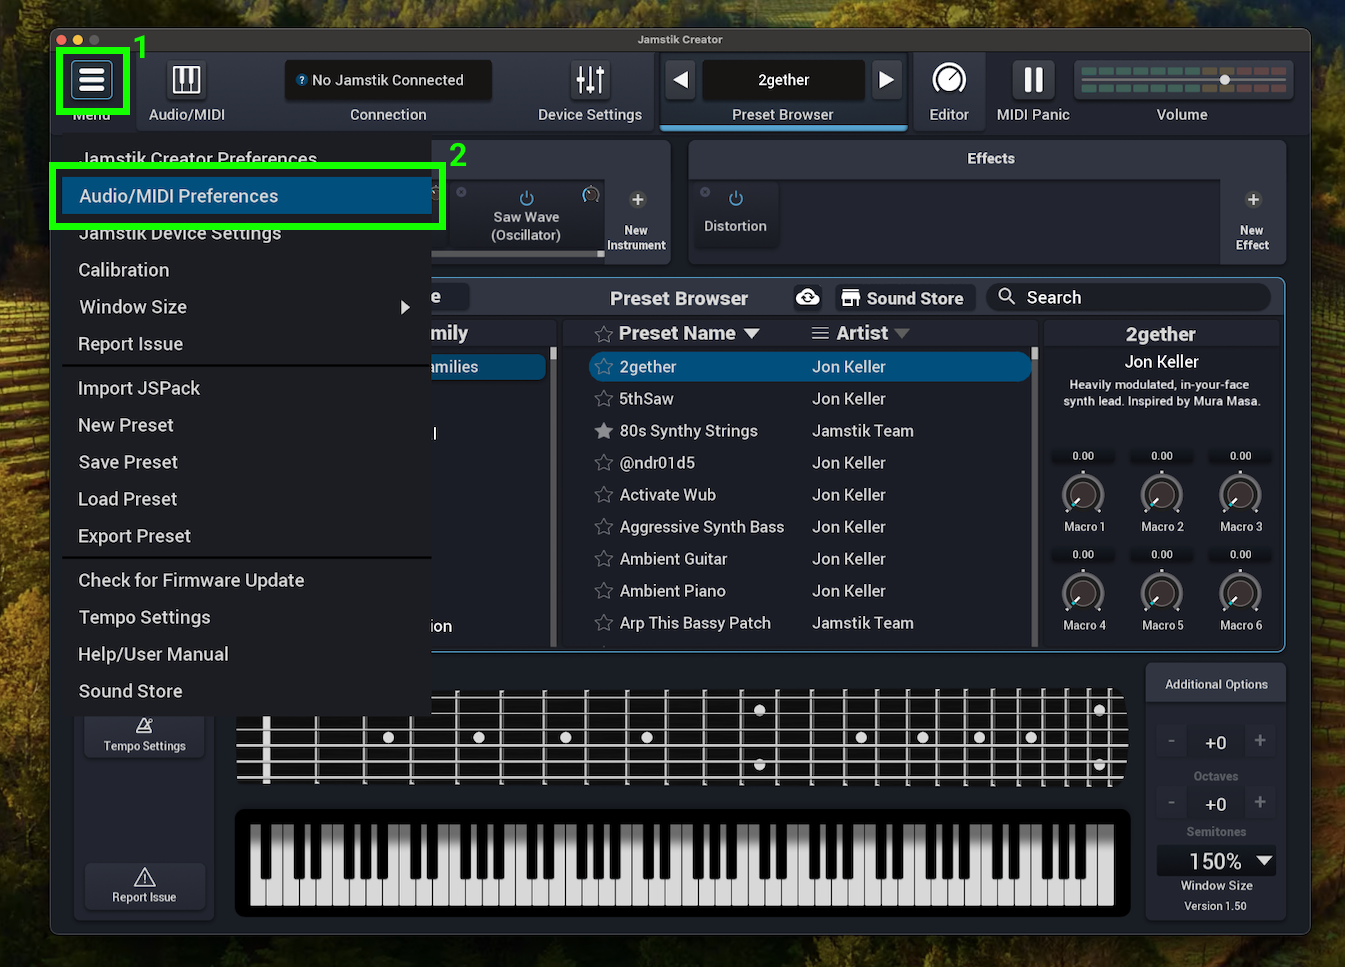Choose Calibration from menu
The width and height of the screenshot is (1345, 967).
point(247,270)
